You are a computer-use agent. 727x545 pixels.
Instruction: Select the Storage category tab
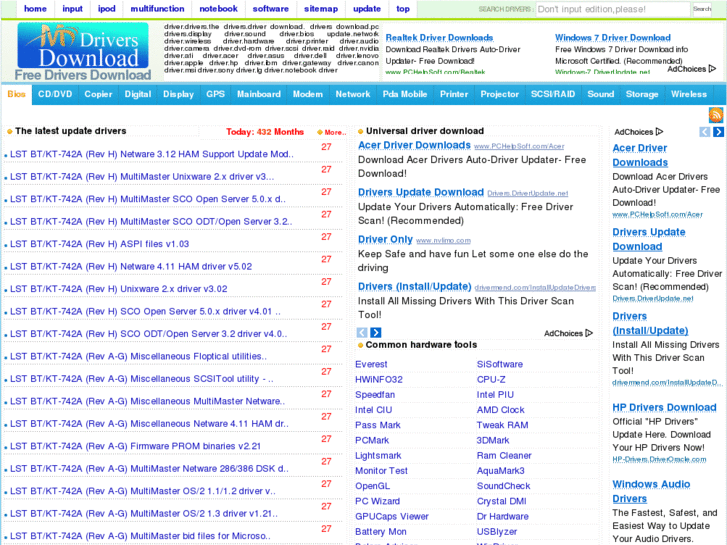(642, 94)
